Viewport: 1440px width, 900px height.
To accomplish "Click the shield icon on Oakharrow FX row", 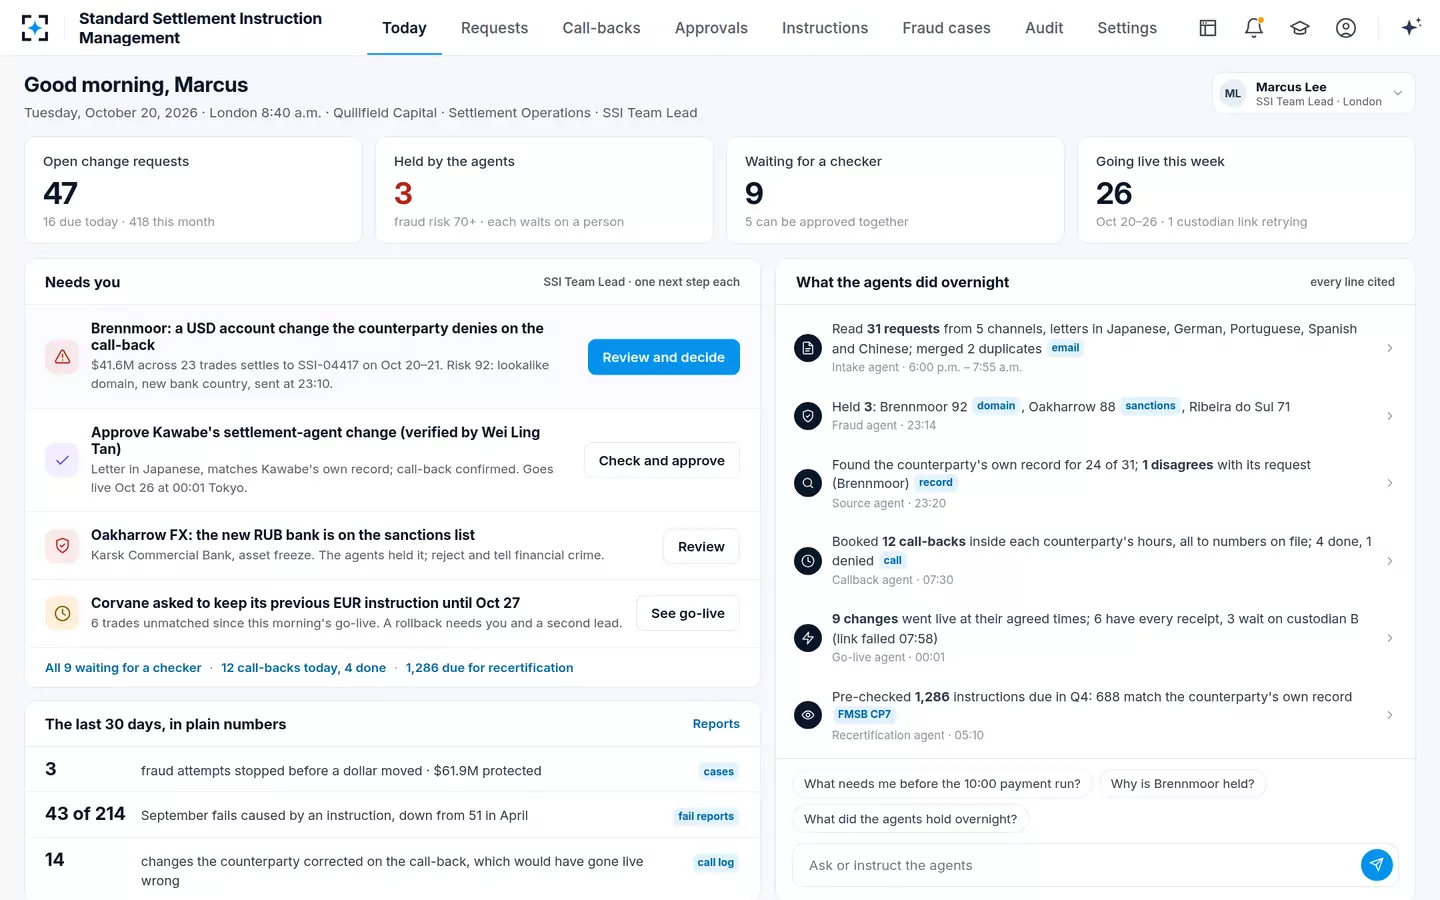I will pyautogui.click(x=62, y=546).
